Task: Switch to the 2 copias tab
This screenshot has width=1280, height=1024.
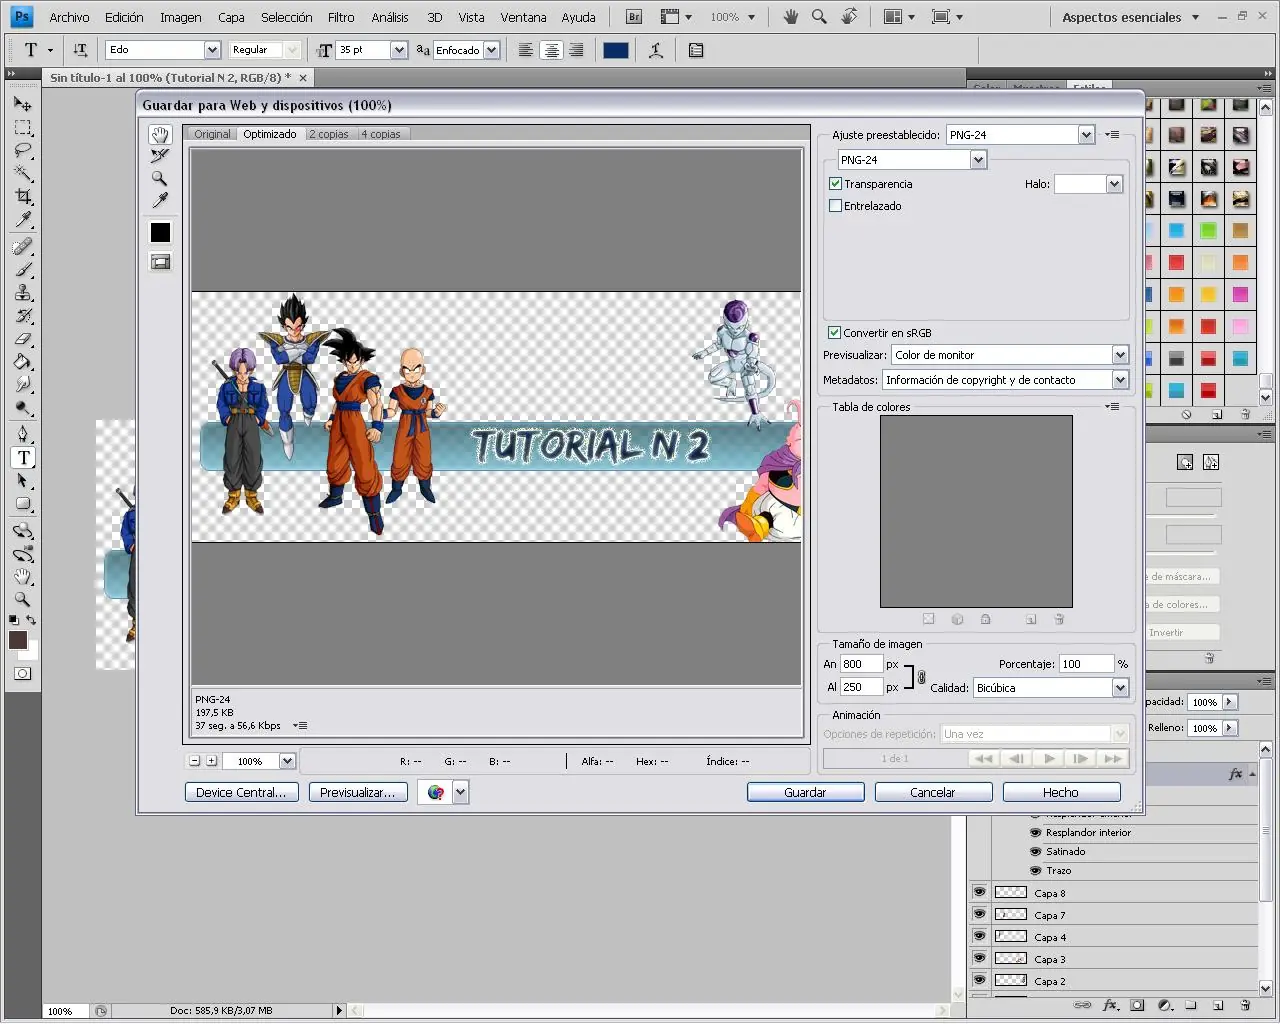Action: click(329, 134)
